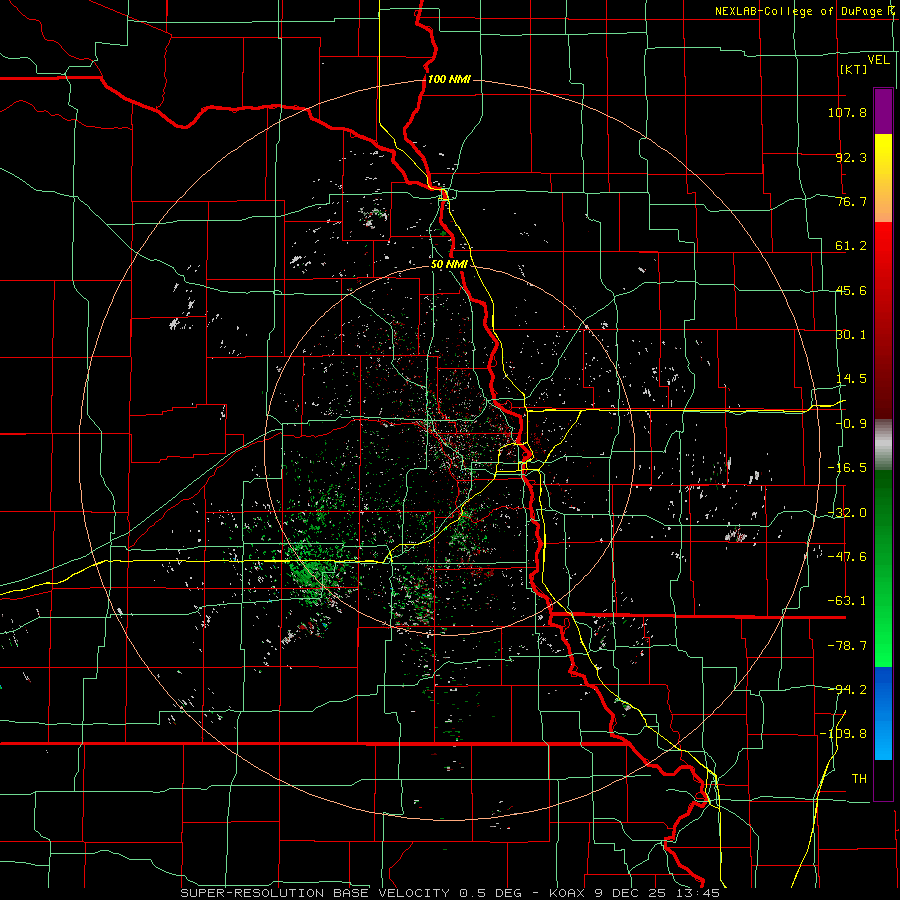Click the 107.8 velocity scale value
Image resolution: width=900 pixels, height=900 pixels.
tap(847, 112)
